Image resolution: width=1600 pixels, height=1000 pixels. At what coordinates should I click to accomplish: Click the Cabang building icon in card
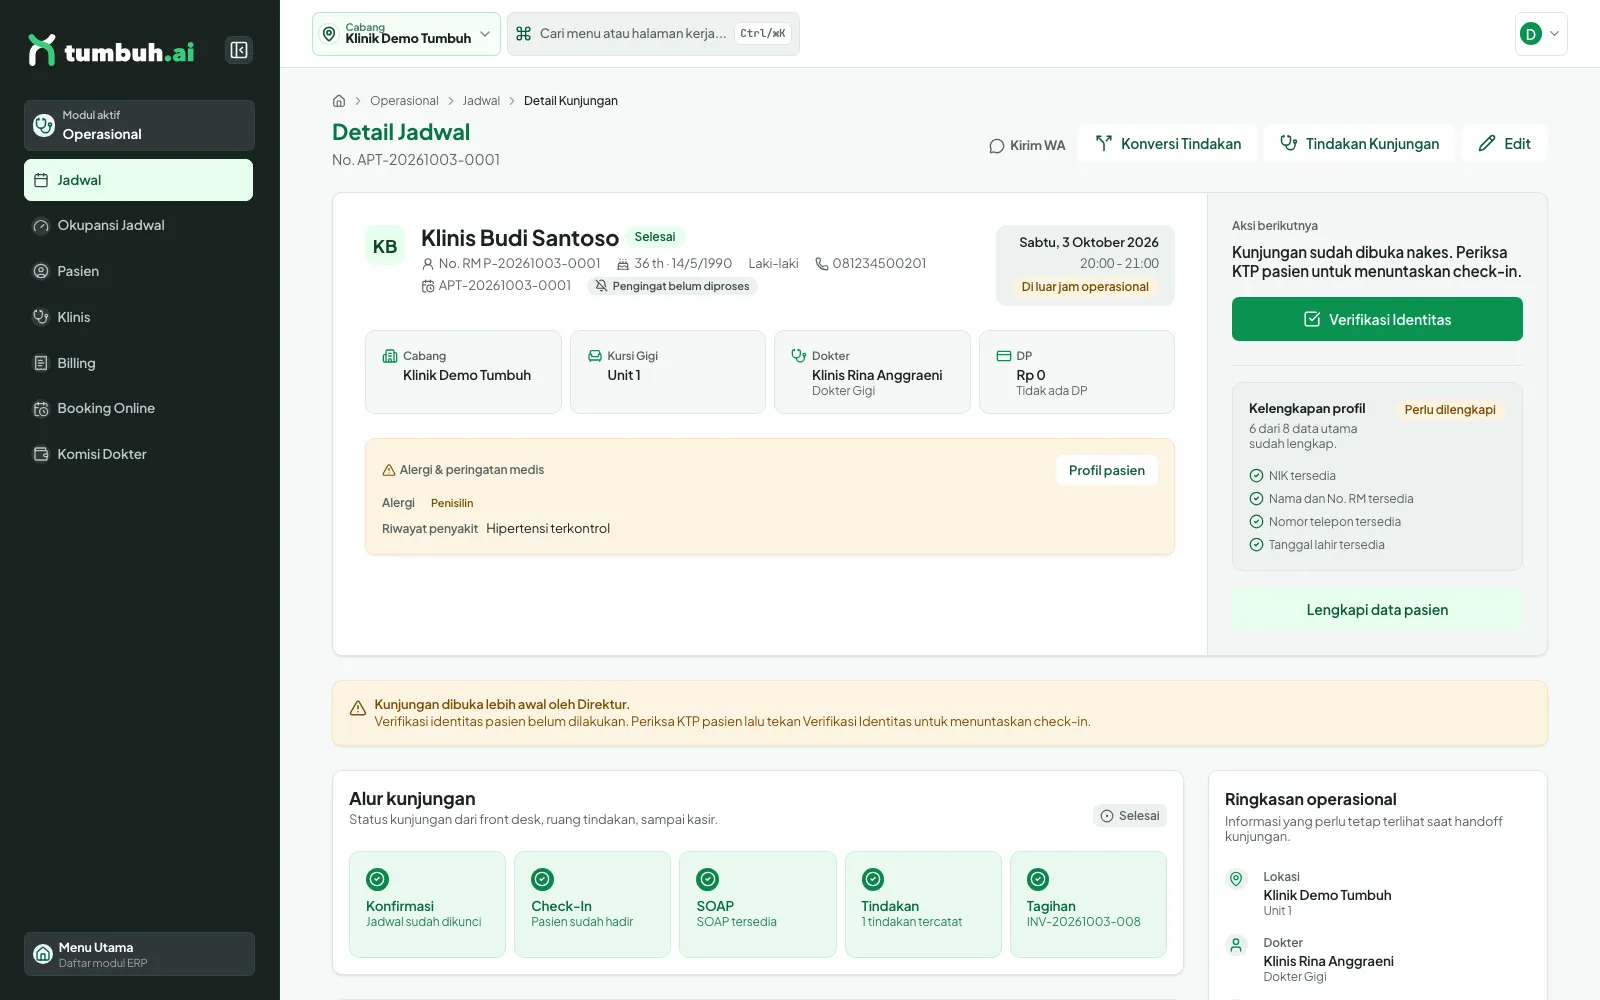click(390, 356)
